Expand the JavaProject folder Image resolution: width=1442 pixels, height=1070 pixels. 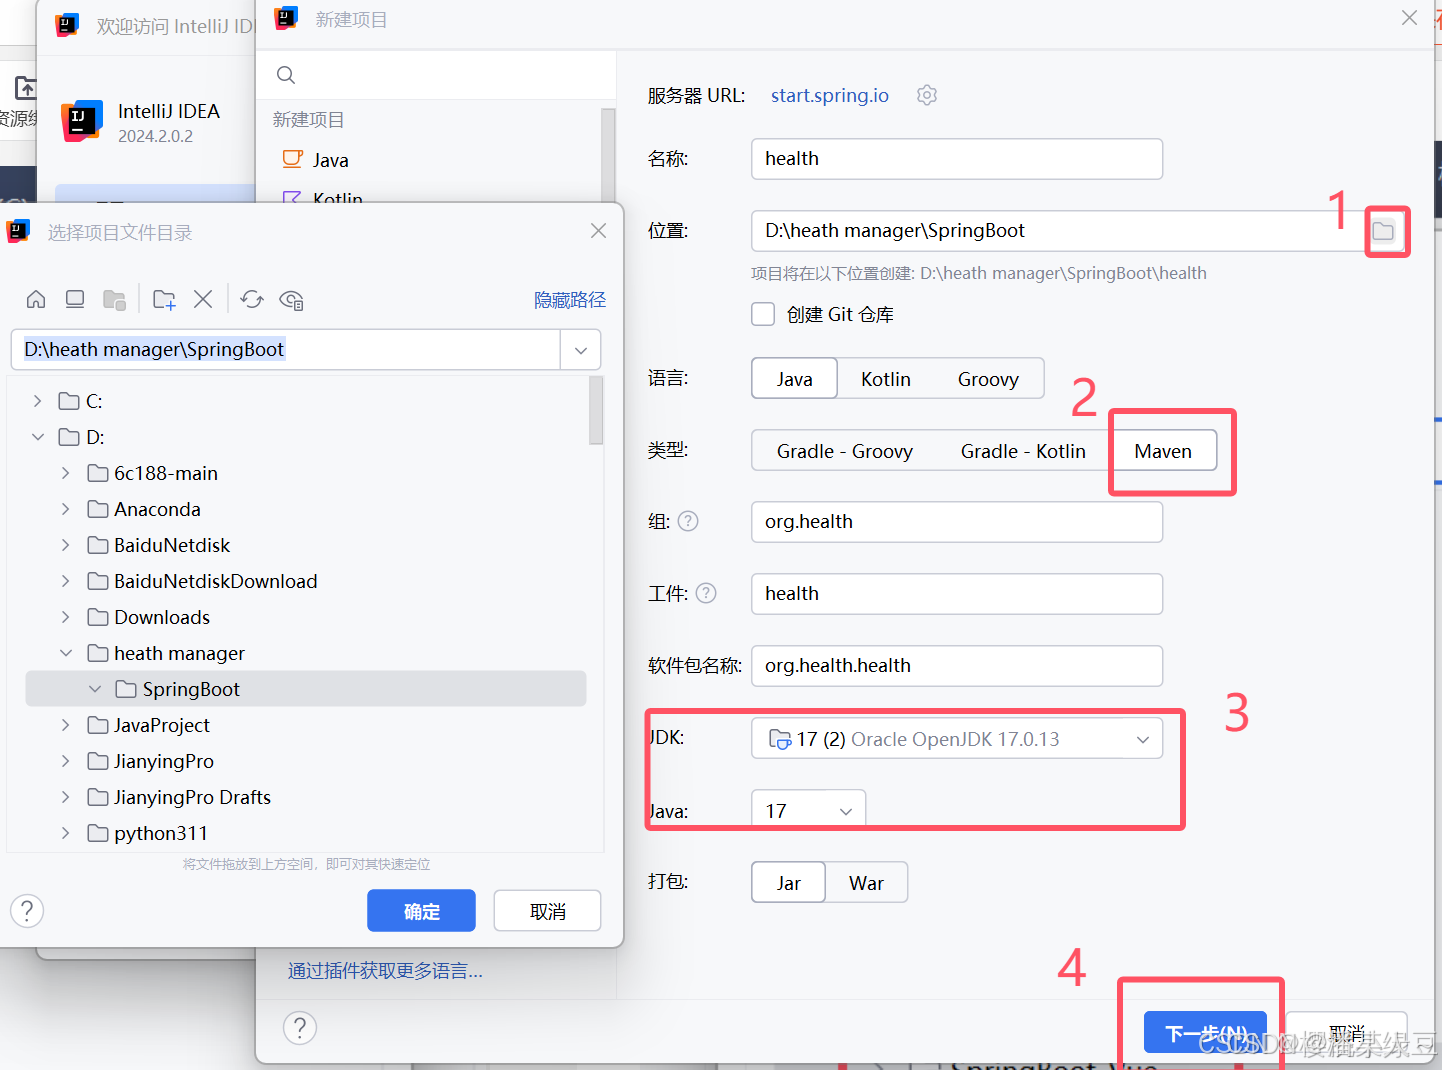pyautogui.click(x=66, y=725)
